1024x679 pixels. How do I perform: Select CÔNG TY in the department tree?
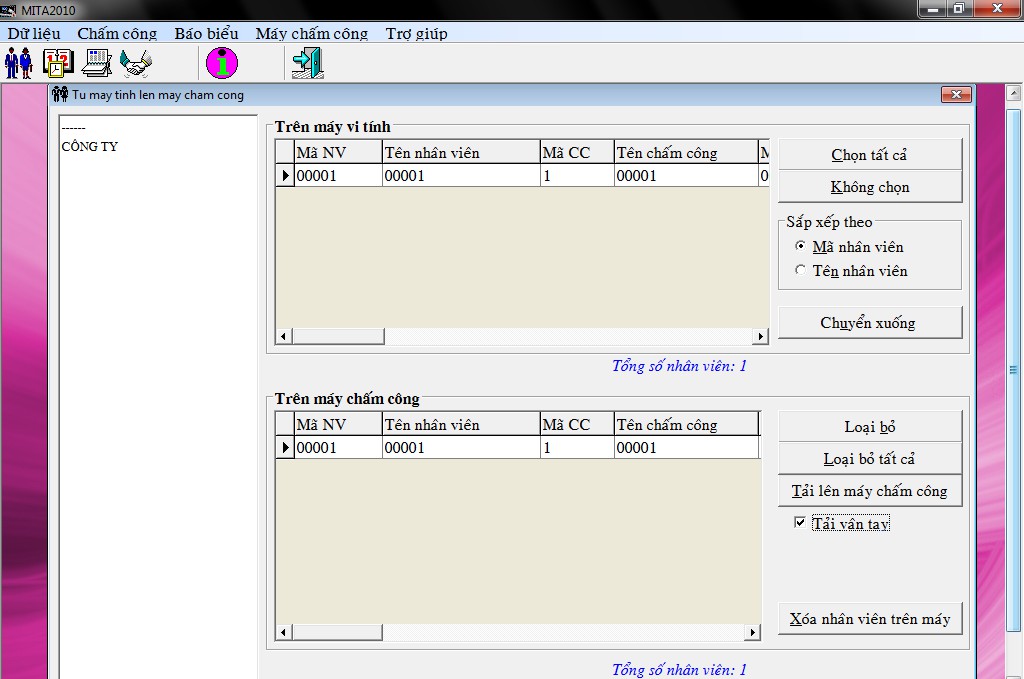tap(89, 146)
